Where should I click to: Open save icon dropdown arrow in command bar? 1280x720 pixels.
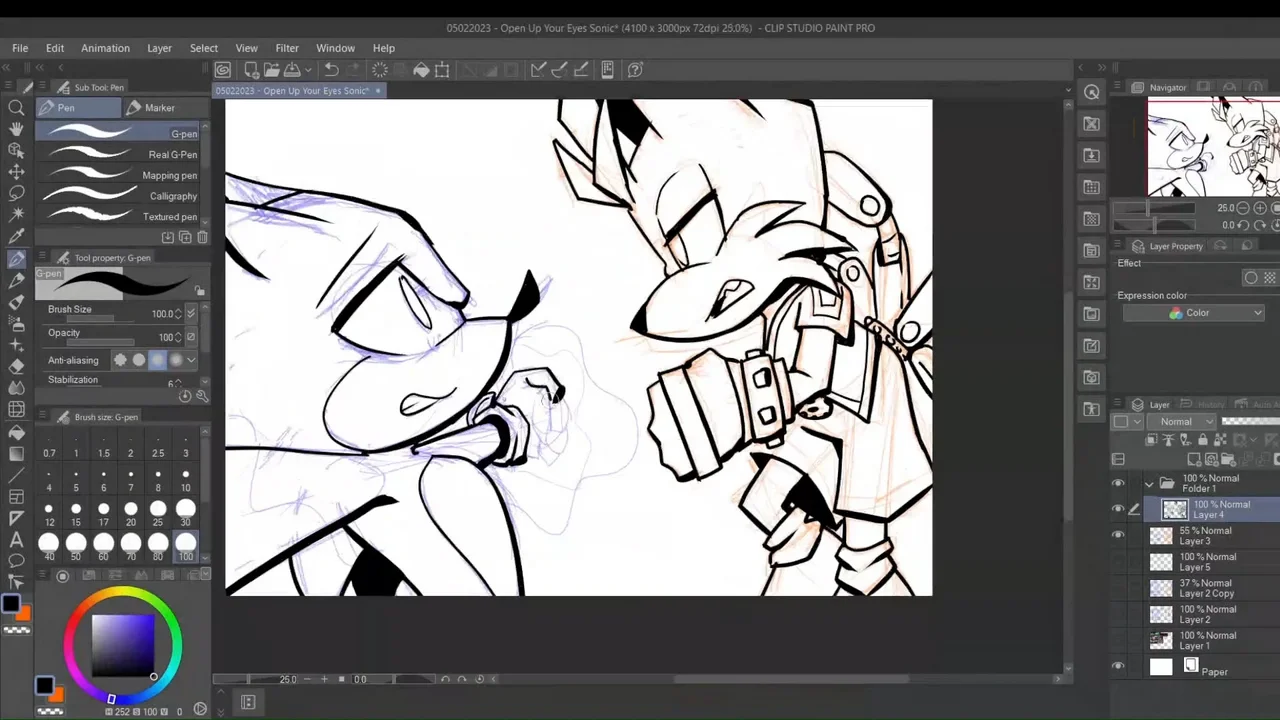(309, 70)
